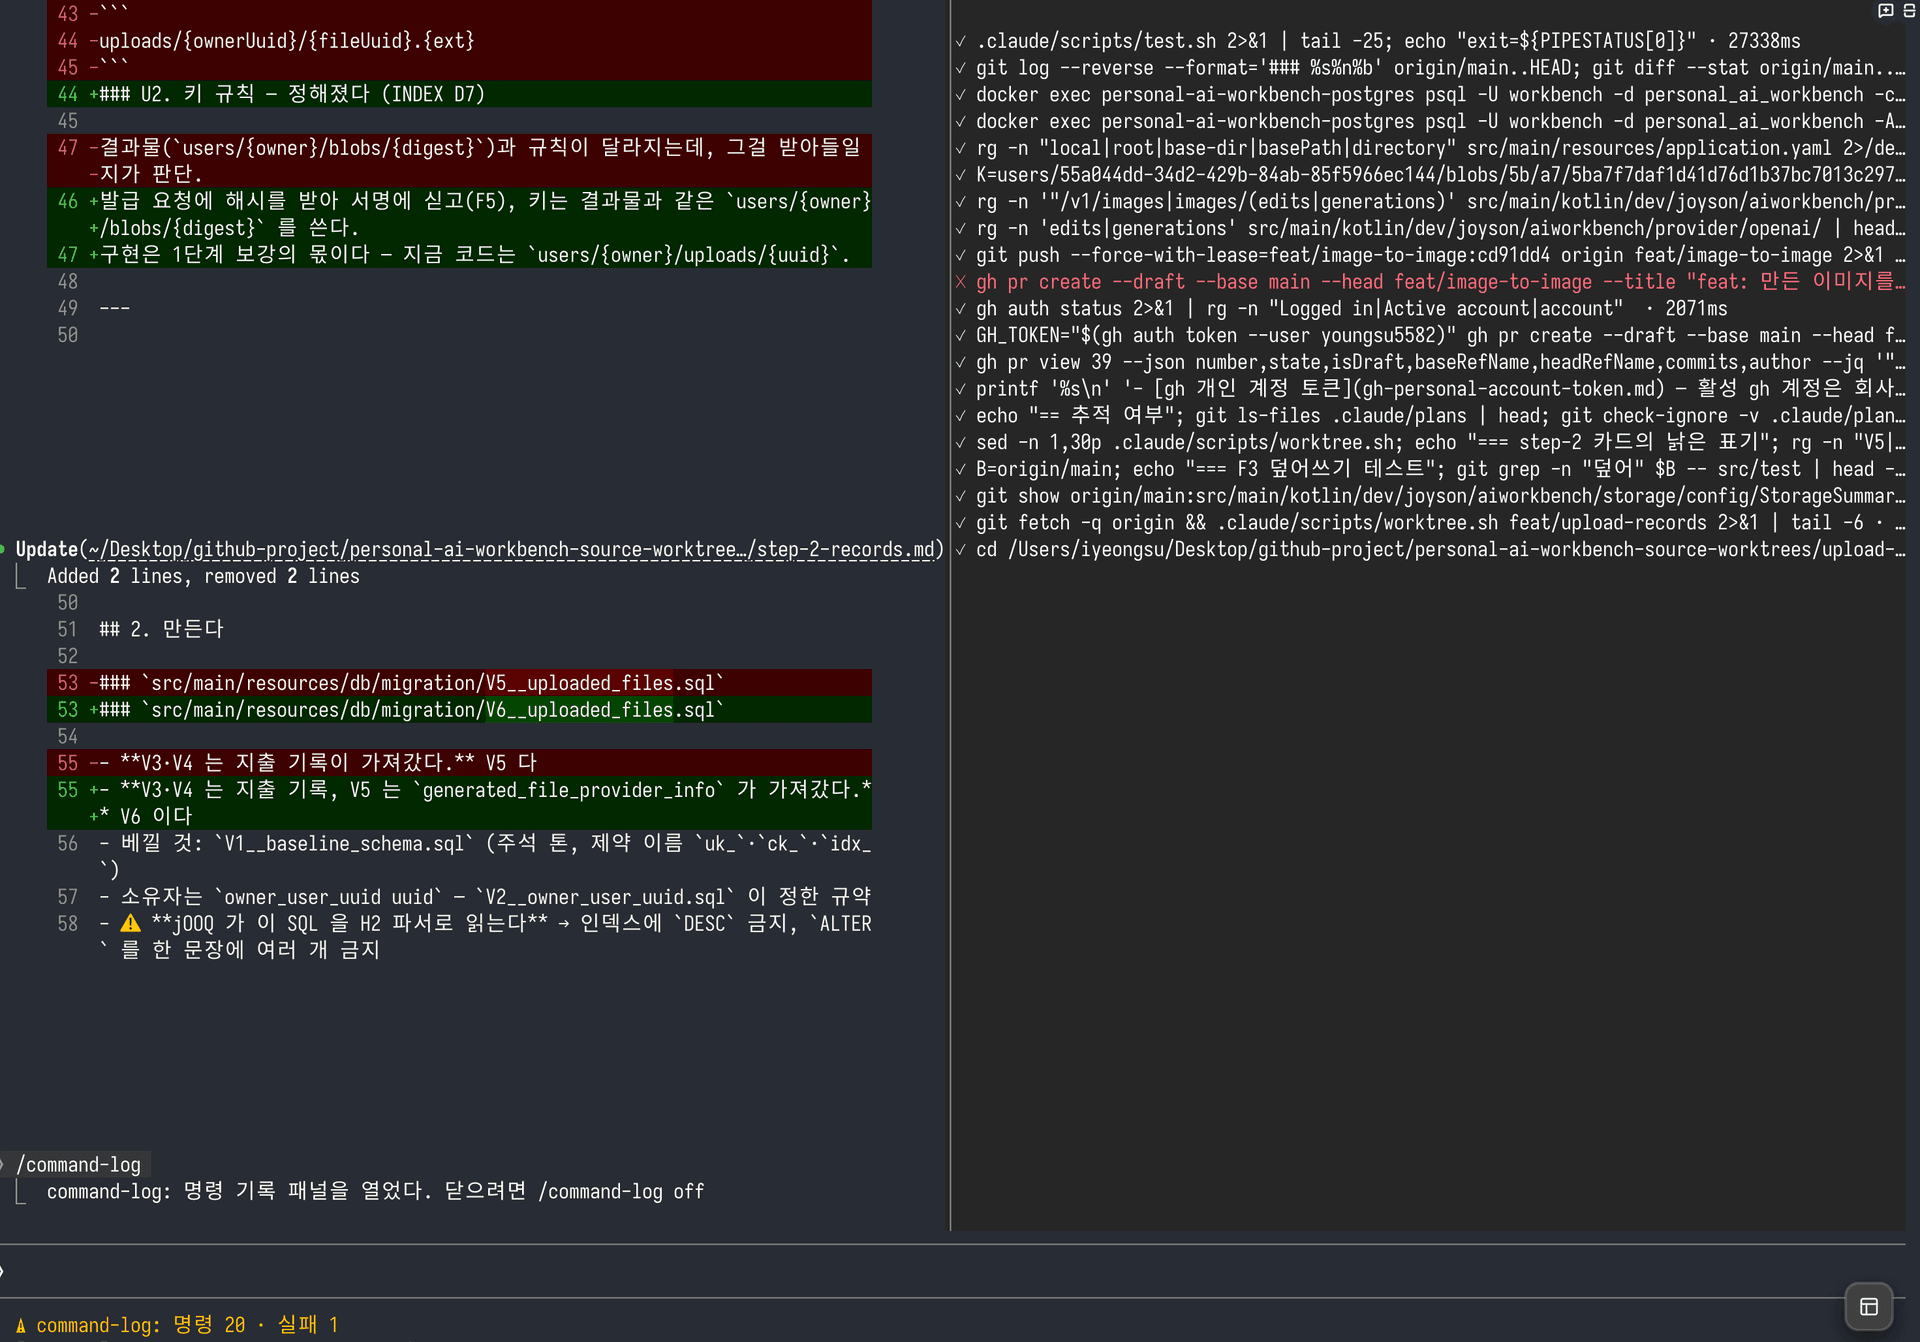Click the added V6__uploaded_files.sql diff line
Image resolution: width=1920 pixels, height=1342 pixels.
(x=459, y=710)
